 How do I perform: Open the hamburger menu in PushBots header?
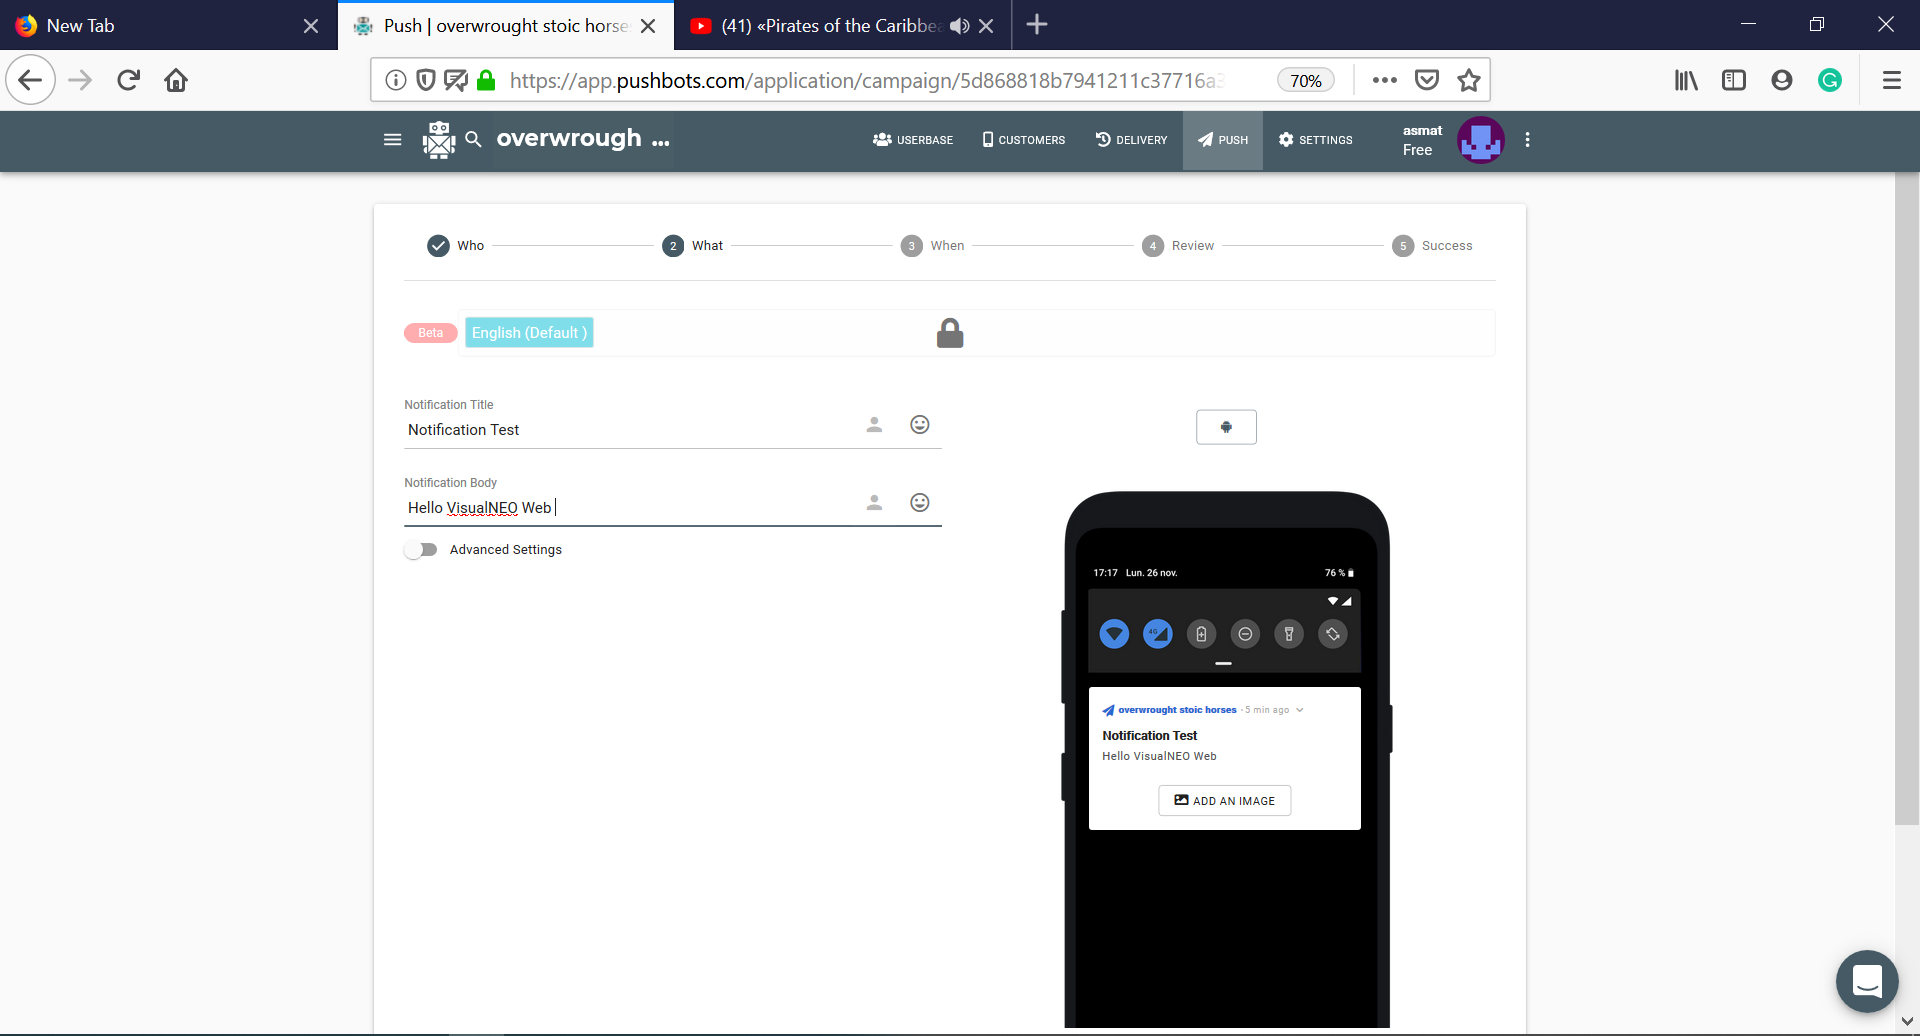coord(392,140)
